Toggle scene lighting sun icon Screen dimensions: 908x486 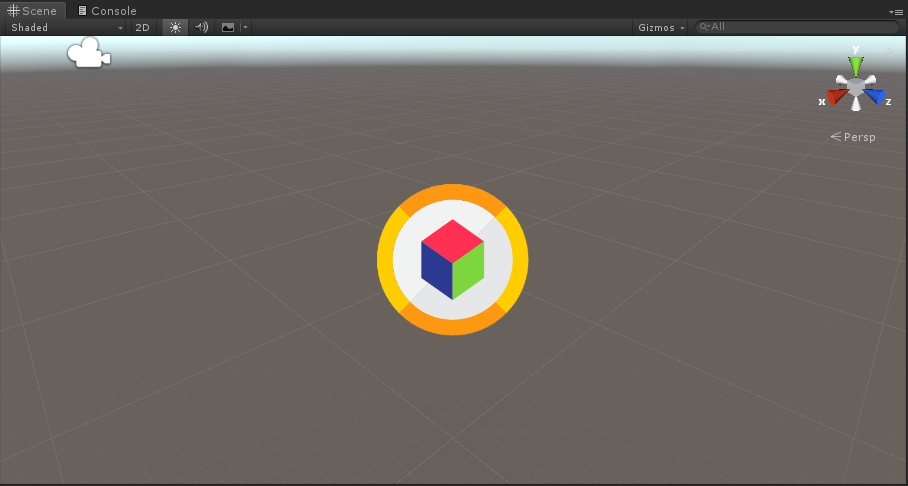click(175, 27)
